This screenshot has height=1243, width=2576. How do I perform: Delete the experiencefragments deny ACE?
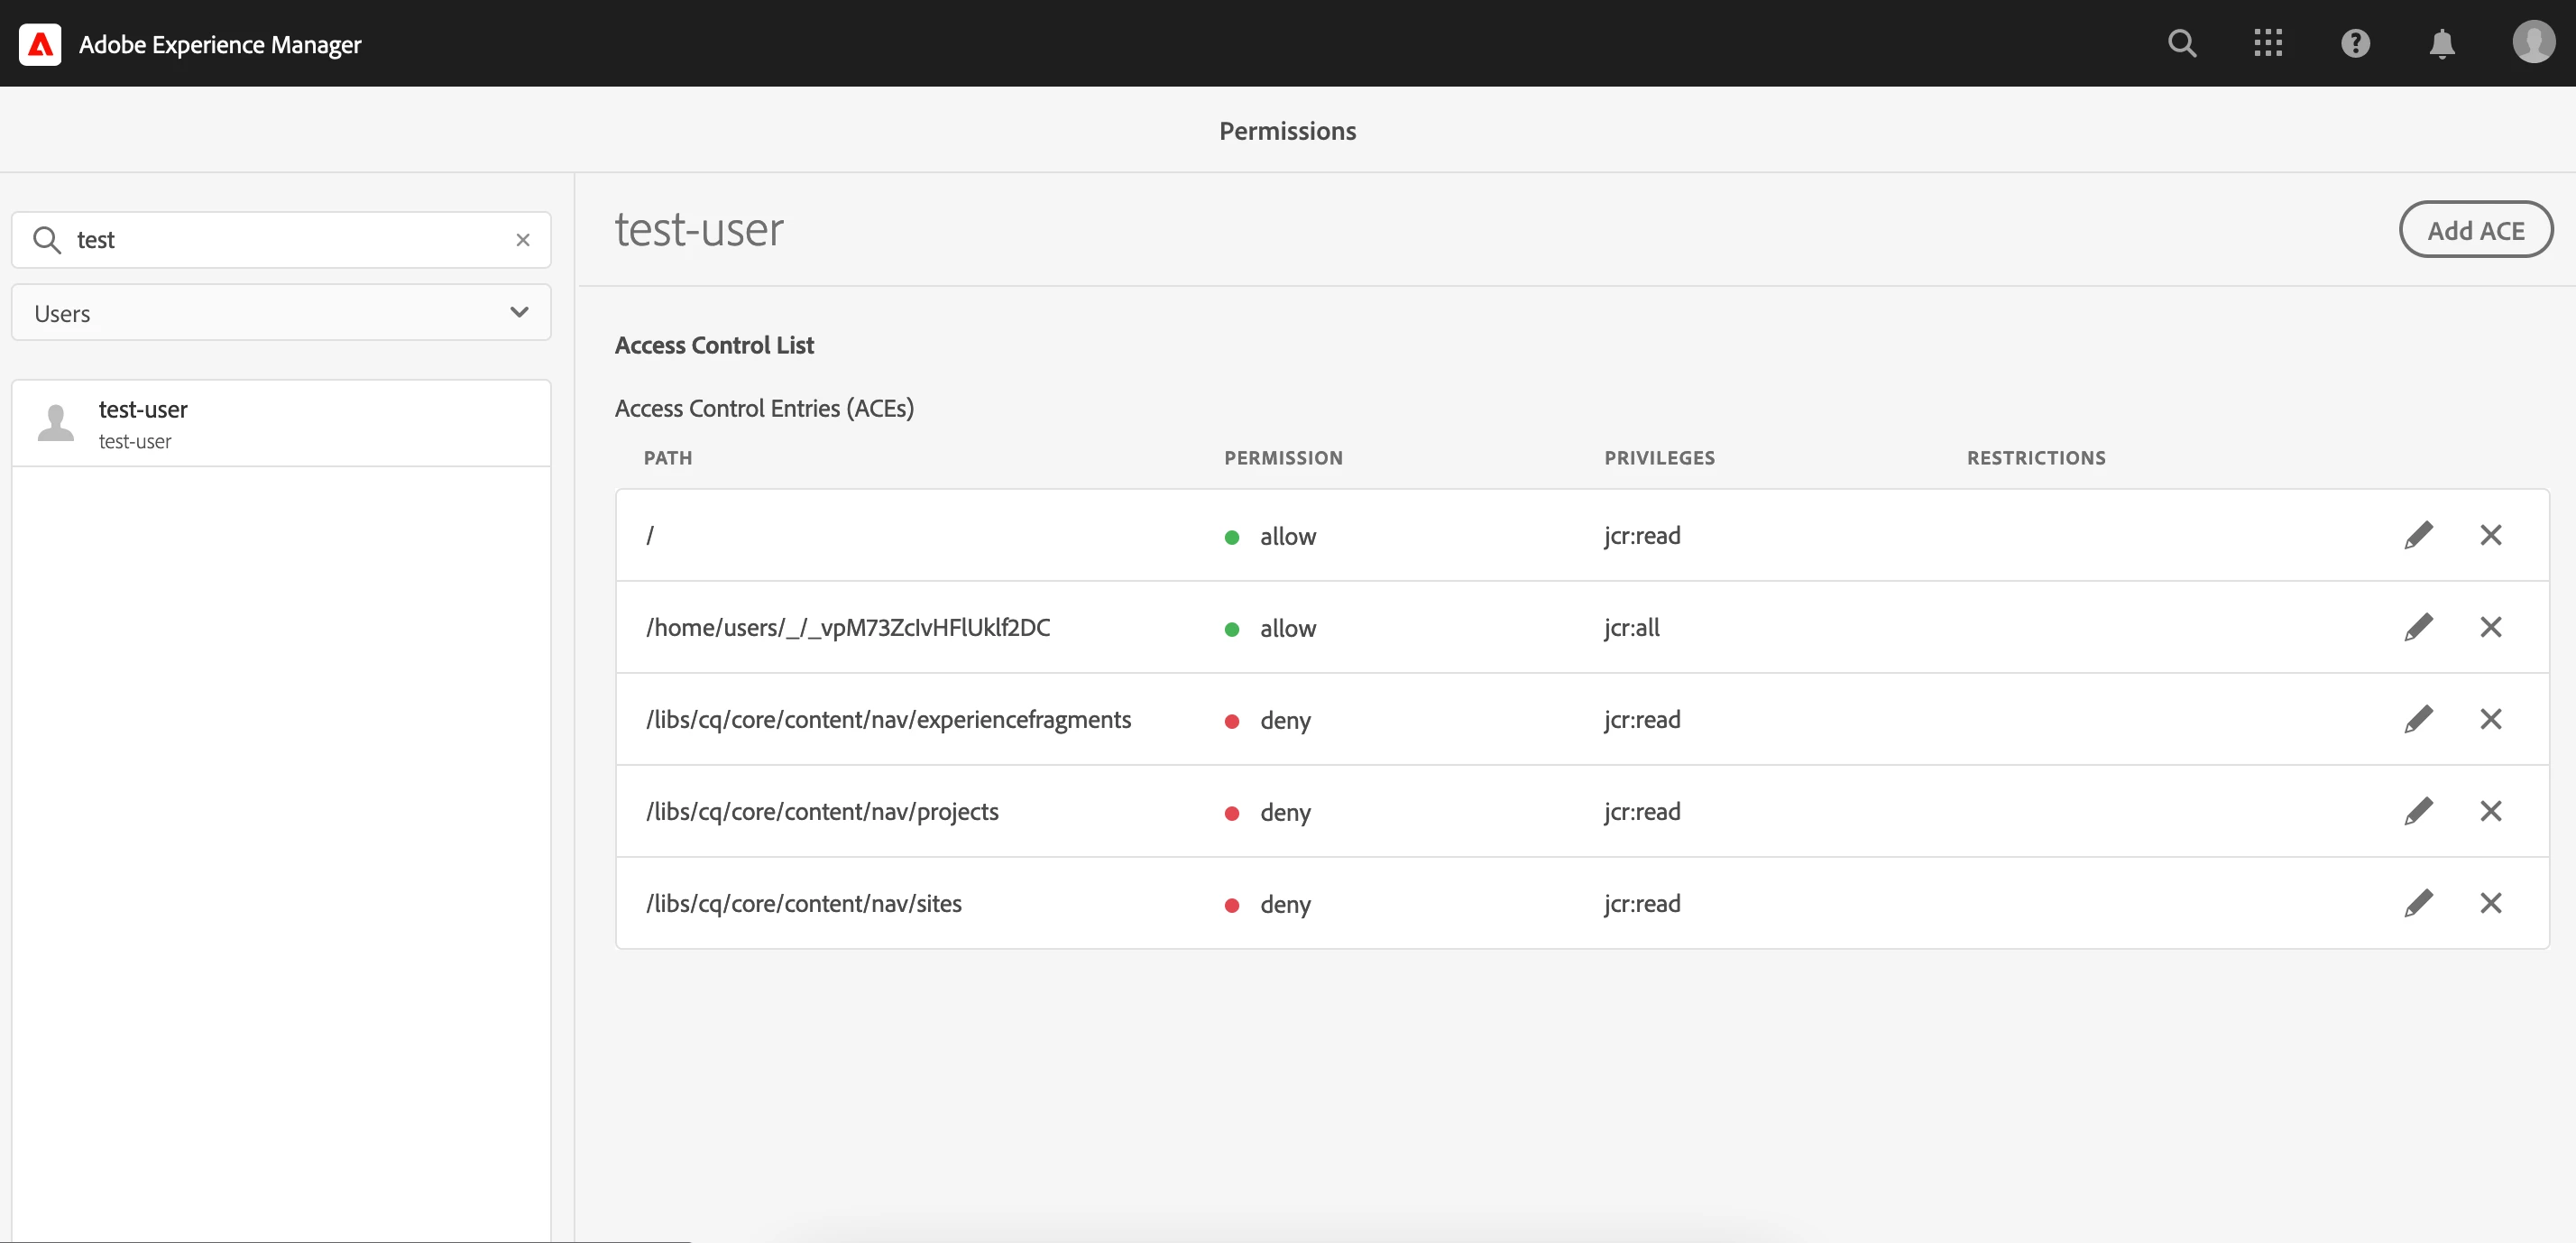2490,719
